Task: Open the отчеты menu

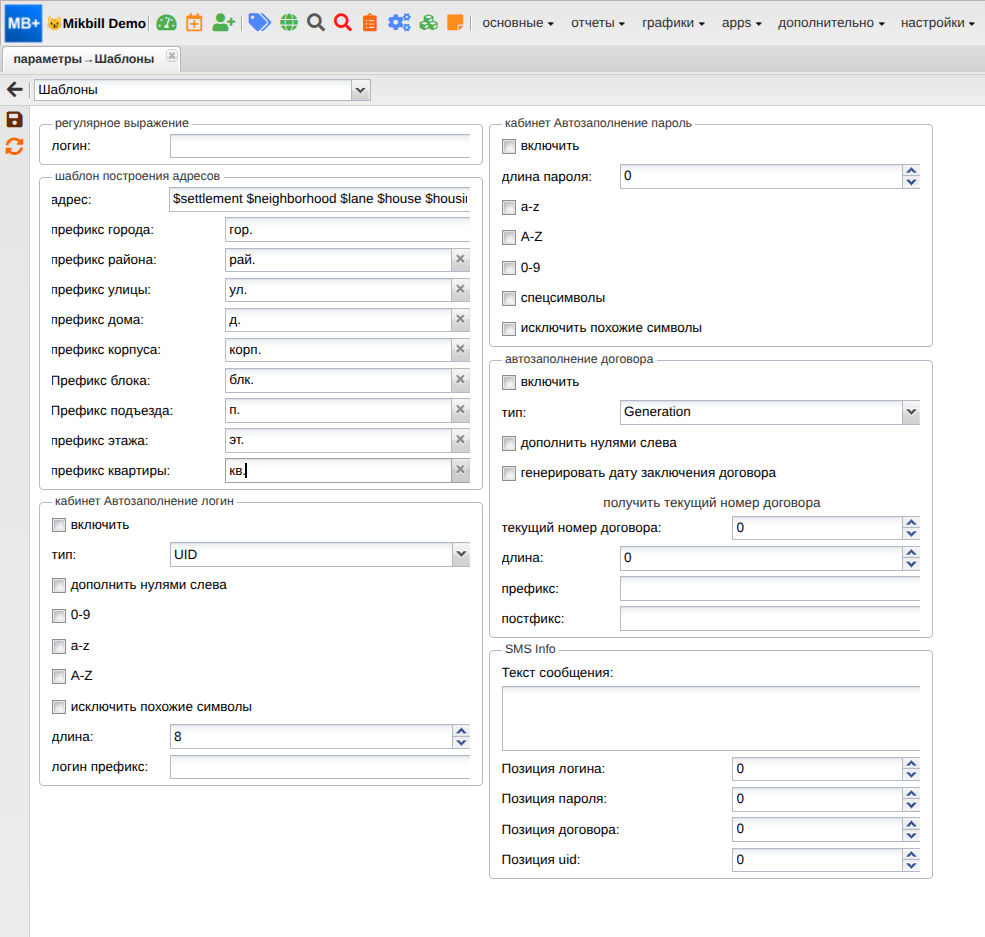Action: click(597, 23)
